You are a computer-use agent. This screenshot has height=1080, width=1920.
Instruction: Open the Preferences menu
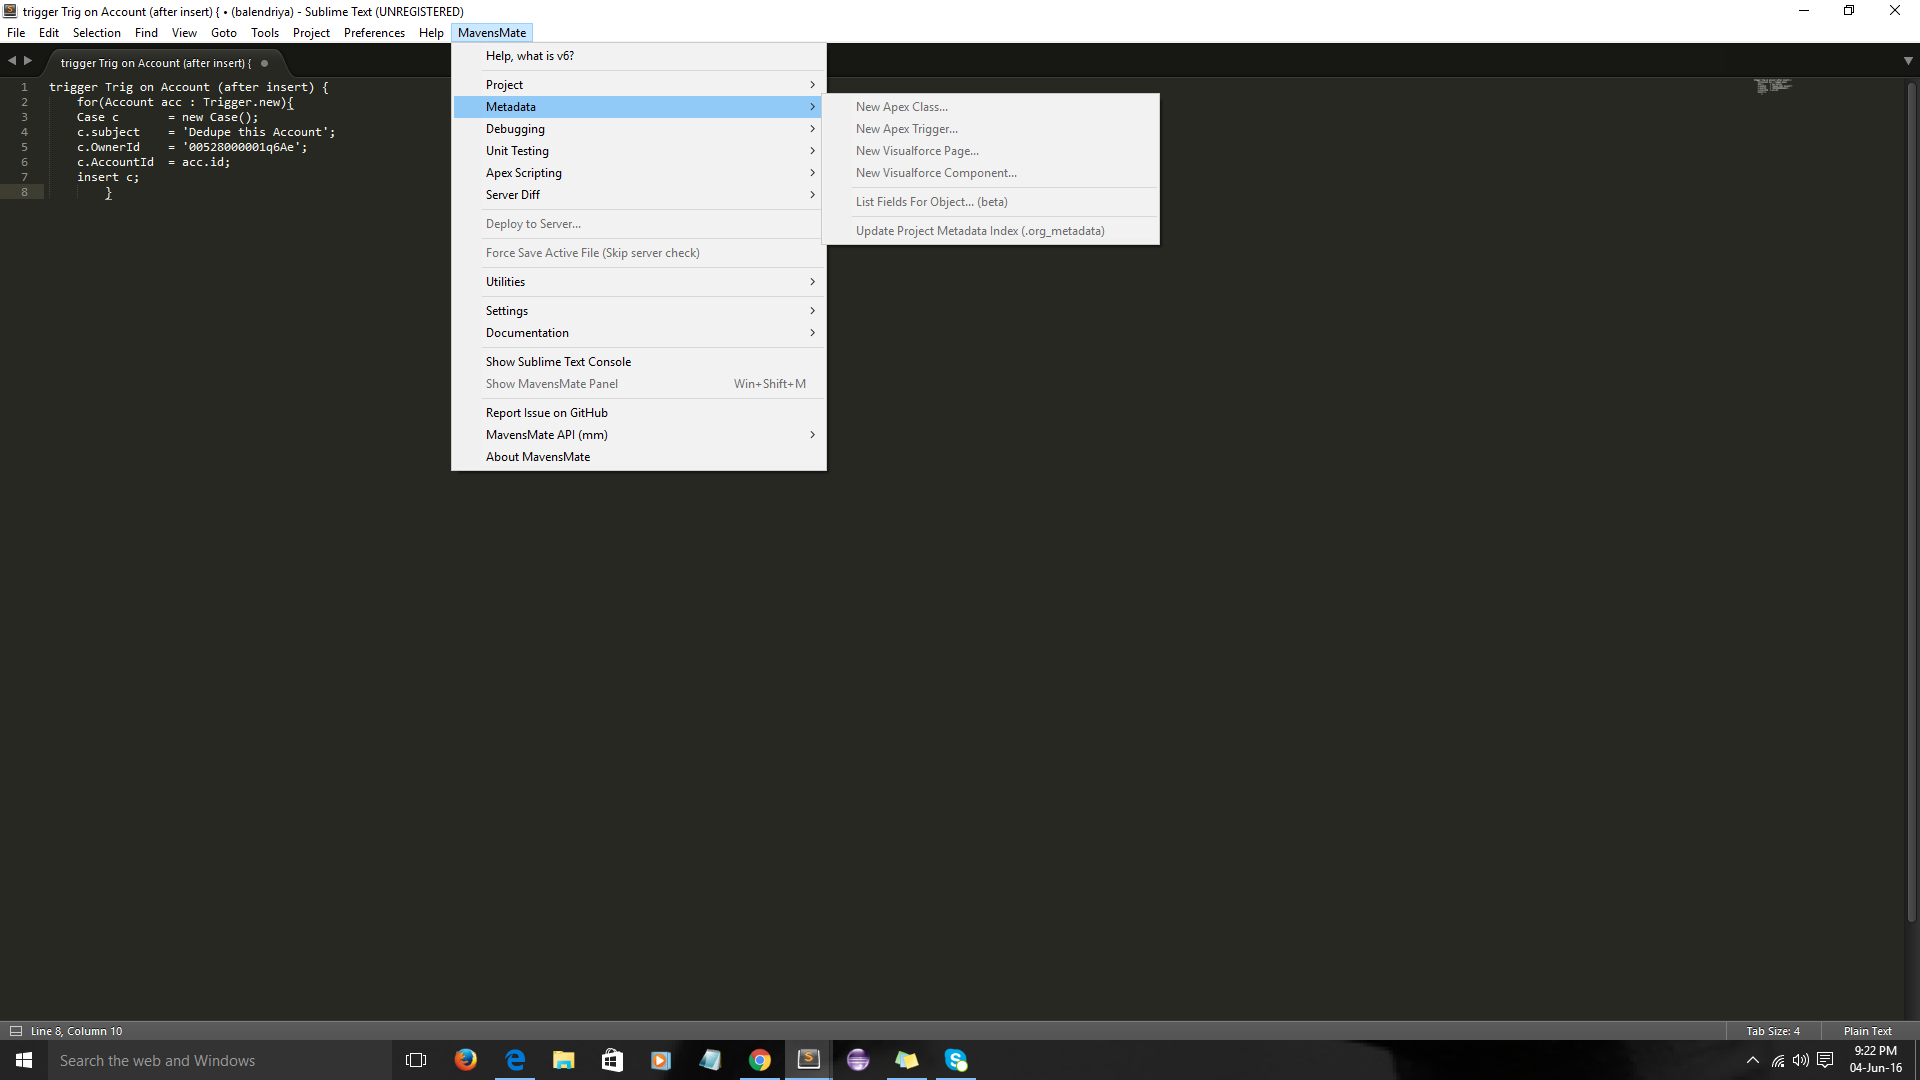(x=374, y=33)
